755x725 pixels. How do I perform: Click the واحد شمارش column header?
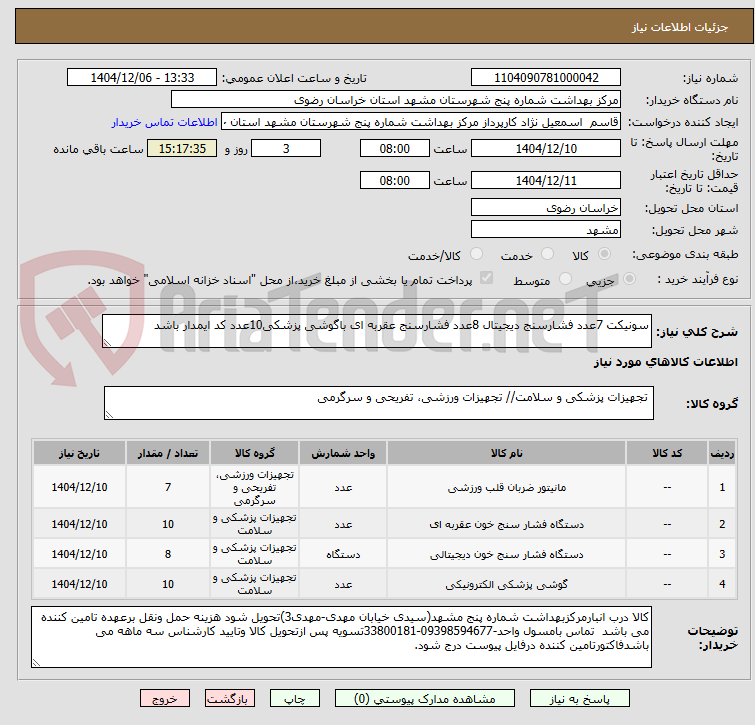pyautogui.click(x=343, y=453)
